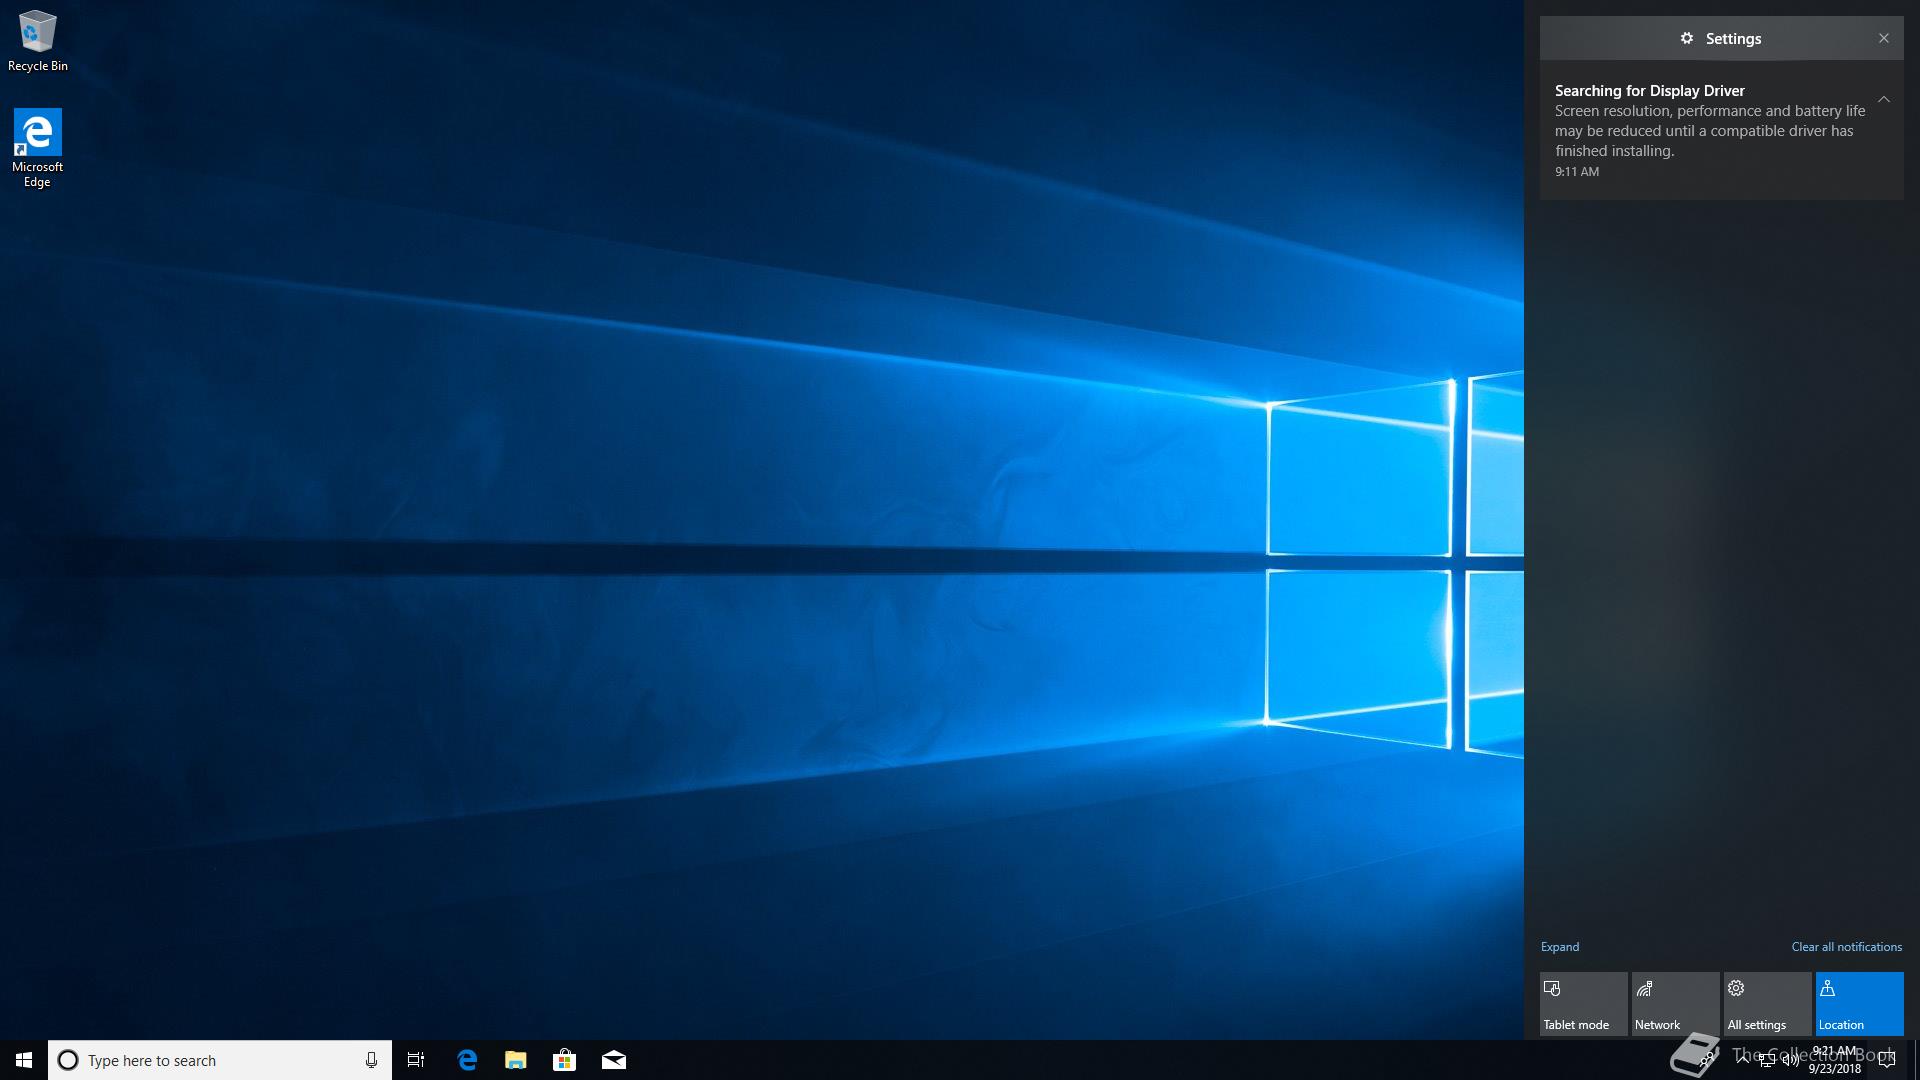The image size is (1920, 1080).
Task: Open the People icon in the system tray
Action: click(x=1707, y=1059)
